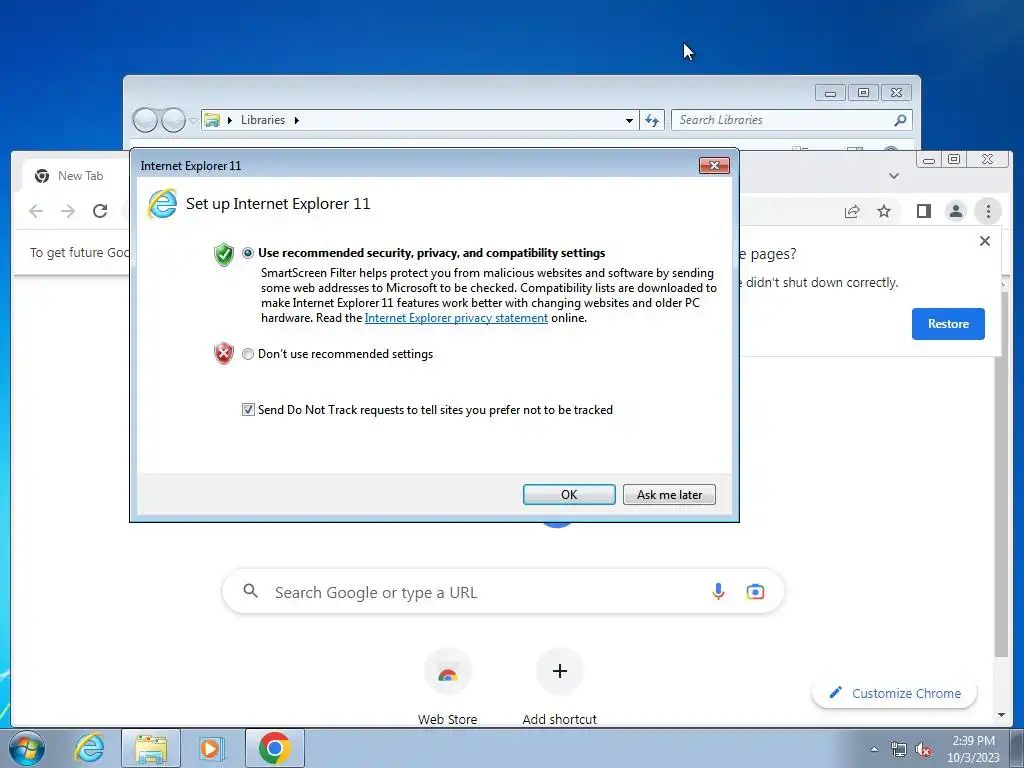Click Chrome vertical scrollbar
1024x768 pixels.
(1000, 475)
